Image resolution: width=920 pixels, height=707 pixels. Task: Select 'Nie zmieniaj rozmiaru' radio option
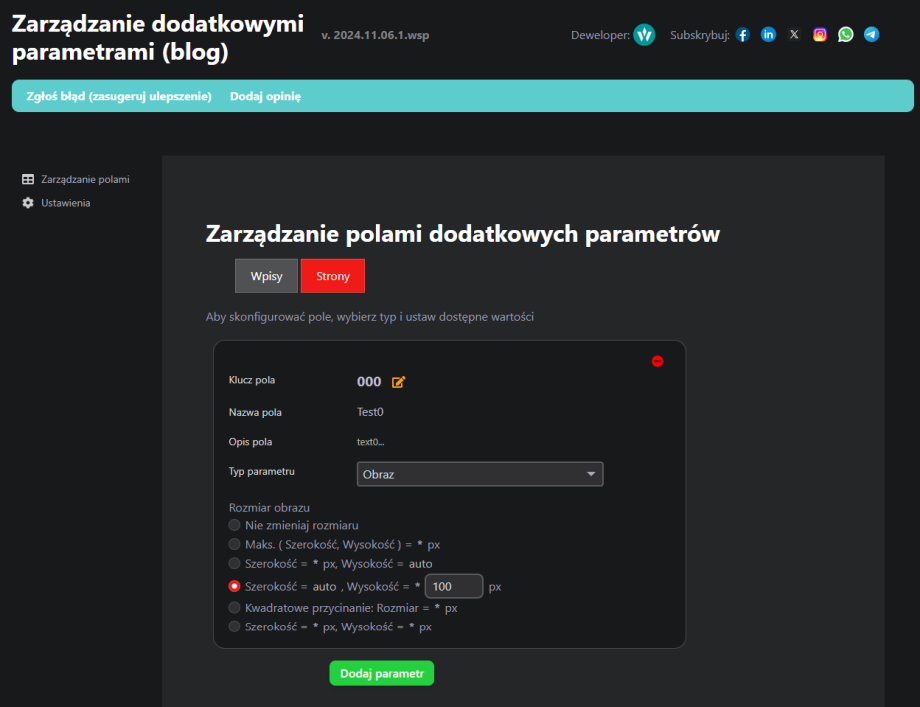click(x=234, y=525)
